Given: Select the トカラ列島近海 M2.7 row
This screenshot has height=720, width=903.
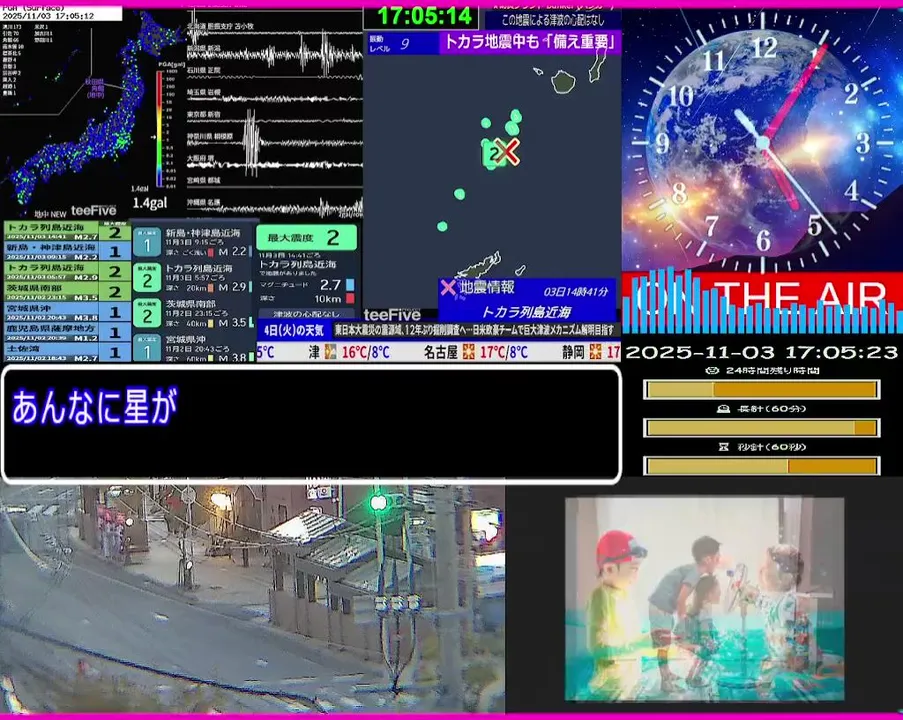Looking at the screenshot, I should (x=67, y=232).
